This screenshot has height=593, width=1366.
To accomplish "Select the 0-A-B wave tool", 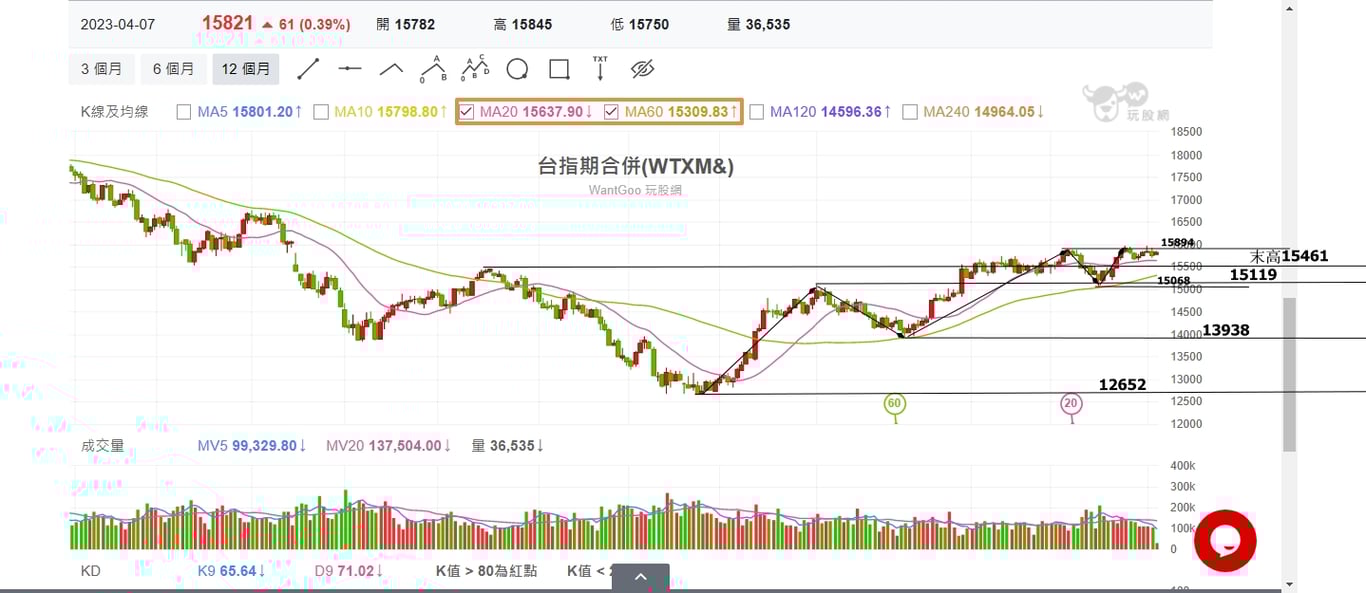I will point(433,68).
